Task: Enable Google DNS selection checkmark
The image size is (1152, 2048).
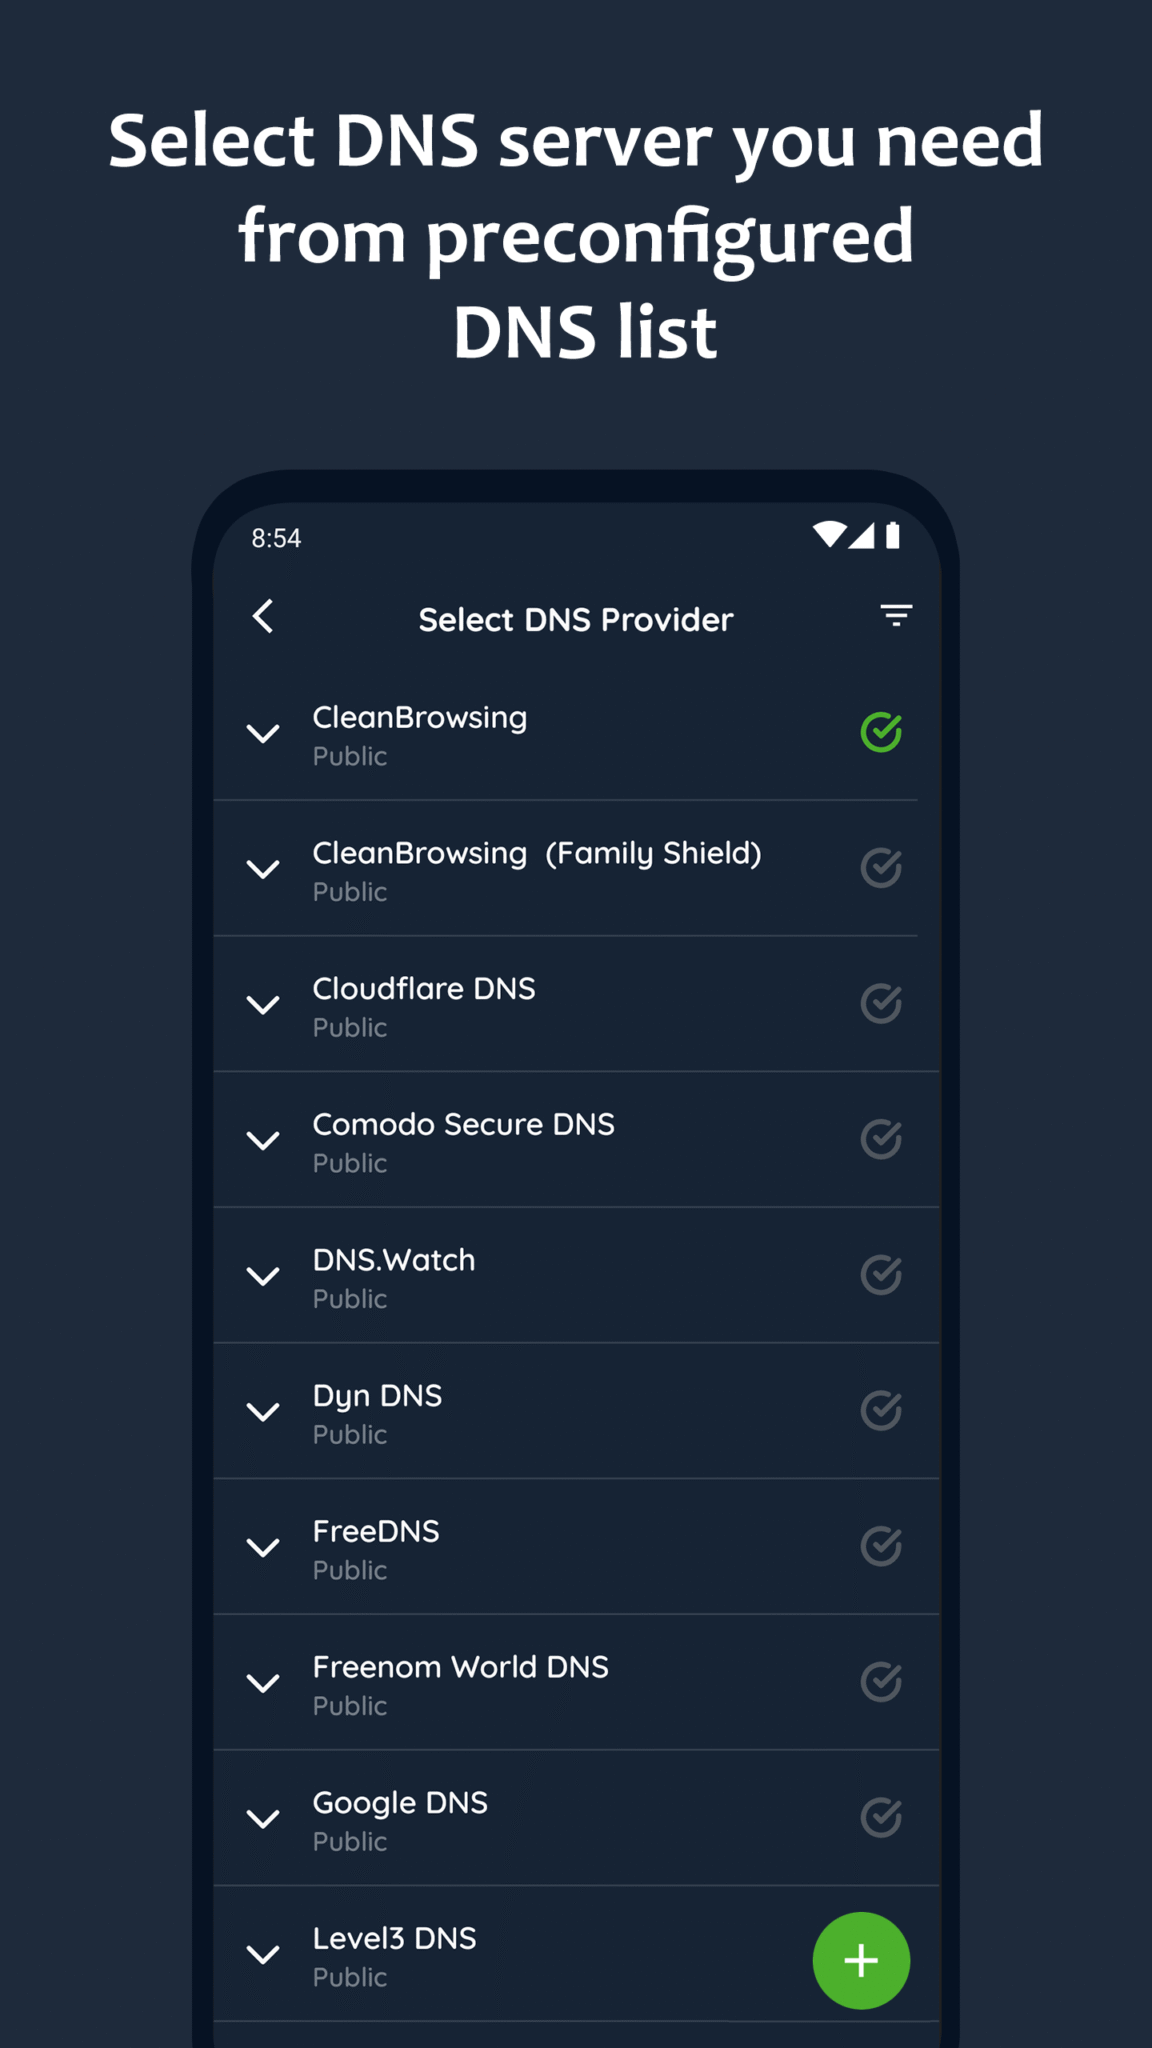Action: pyautogui.click(x=880, y=1818)
